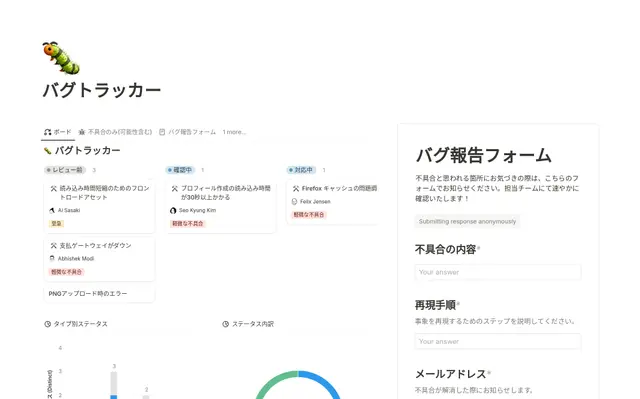This screenshot has width=640, height=399.
Task: Select the レビュー前 column status tag
Action: [x=65, y=170]
